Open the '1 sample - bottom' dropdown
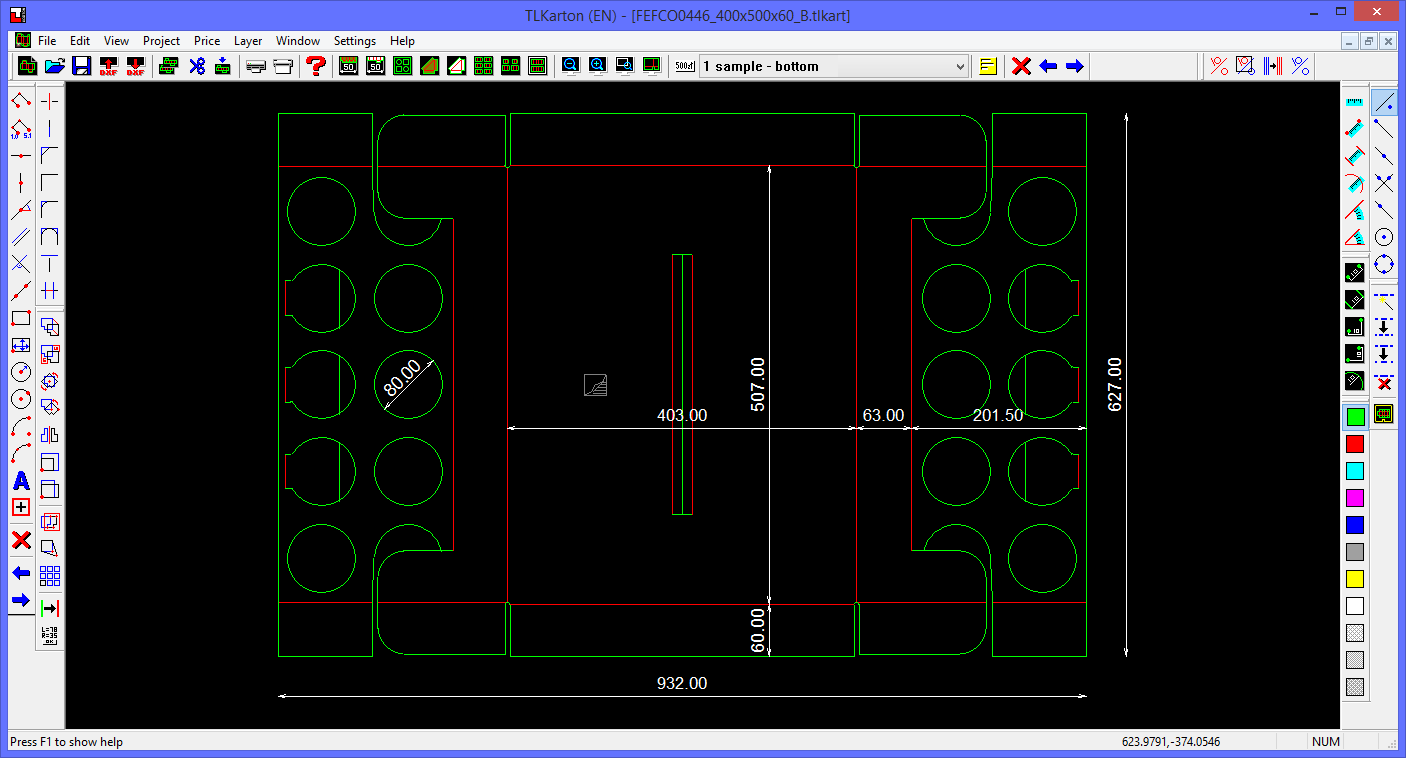1406x758 pixels. (x=834, y=66)
